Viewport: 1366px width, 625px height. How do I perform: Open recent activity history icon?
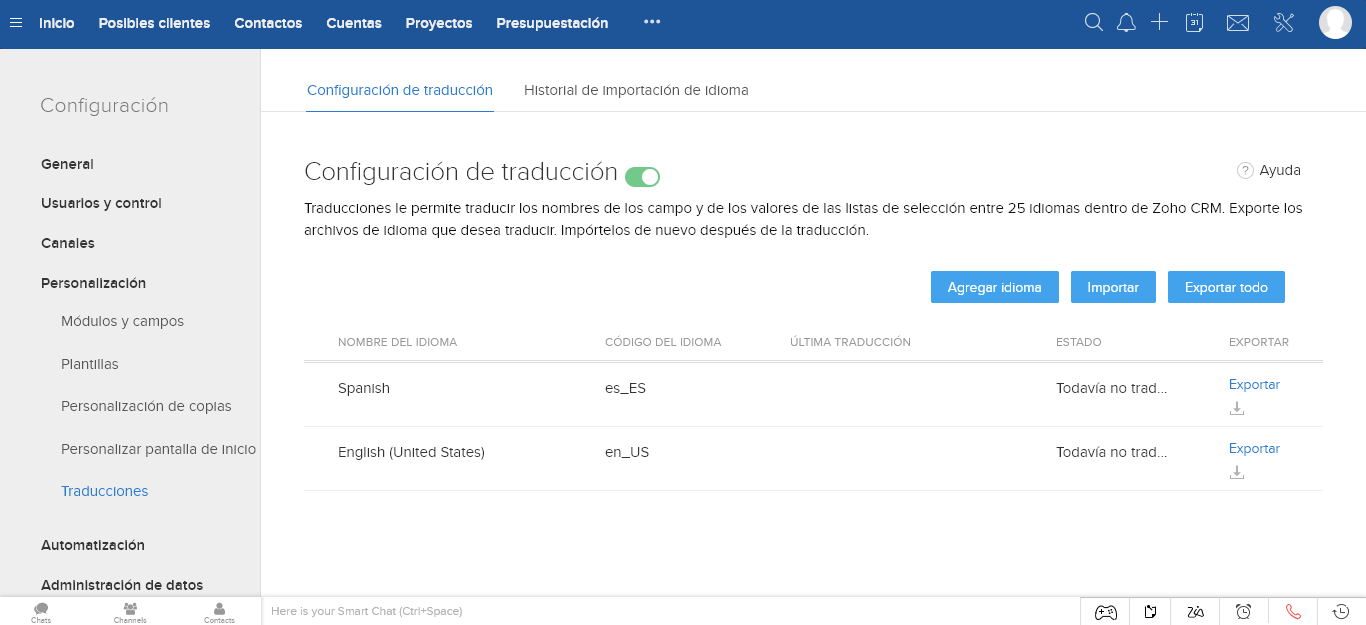[1340, 611]
